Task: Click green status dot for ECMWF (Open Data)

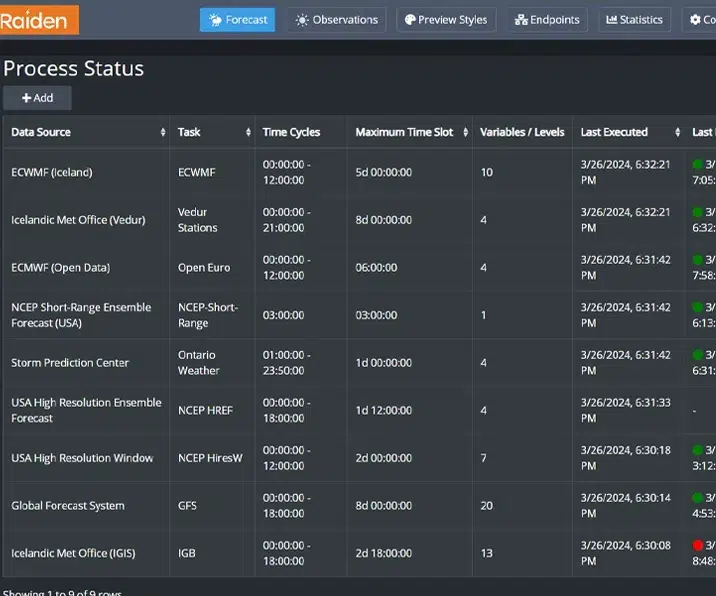Action: pyautogui.click(x=698, y=260)
